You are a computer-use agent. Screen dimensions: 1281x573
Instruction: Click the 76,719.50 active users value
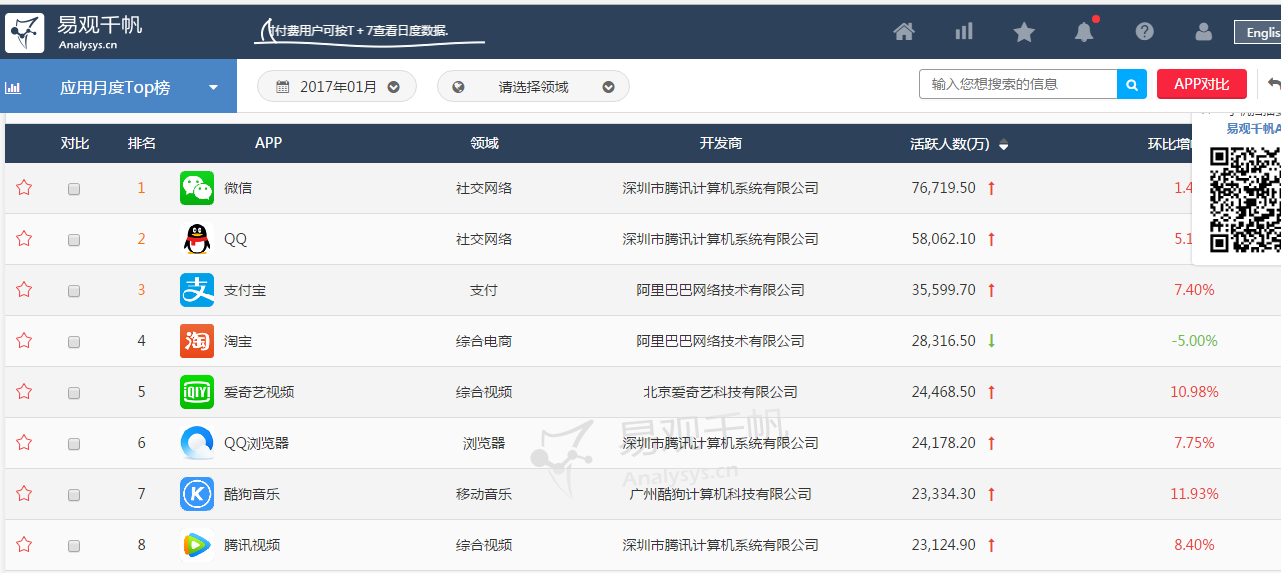pos(944,188)
